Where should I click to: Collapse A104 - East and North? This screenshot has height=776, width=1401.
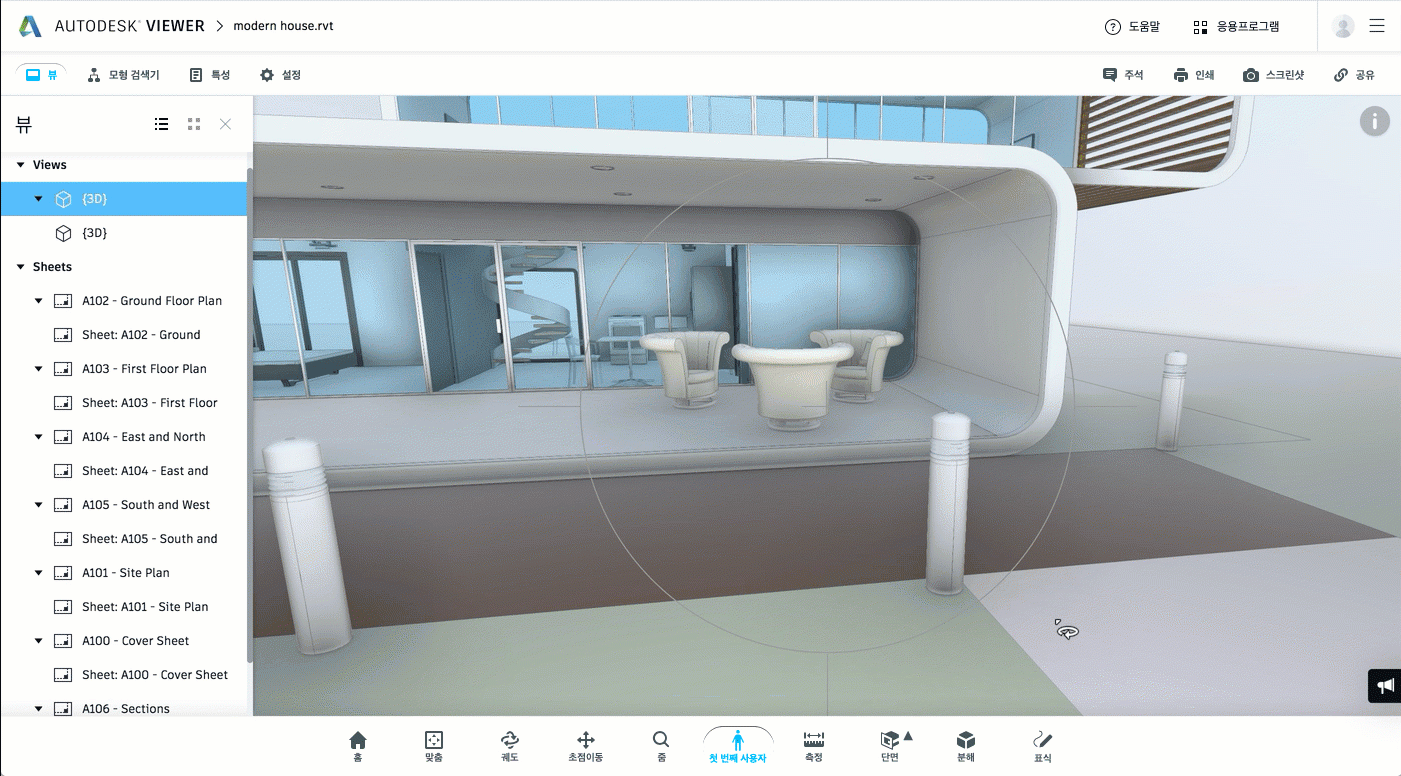(39, 437)
